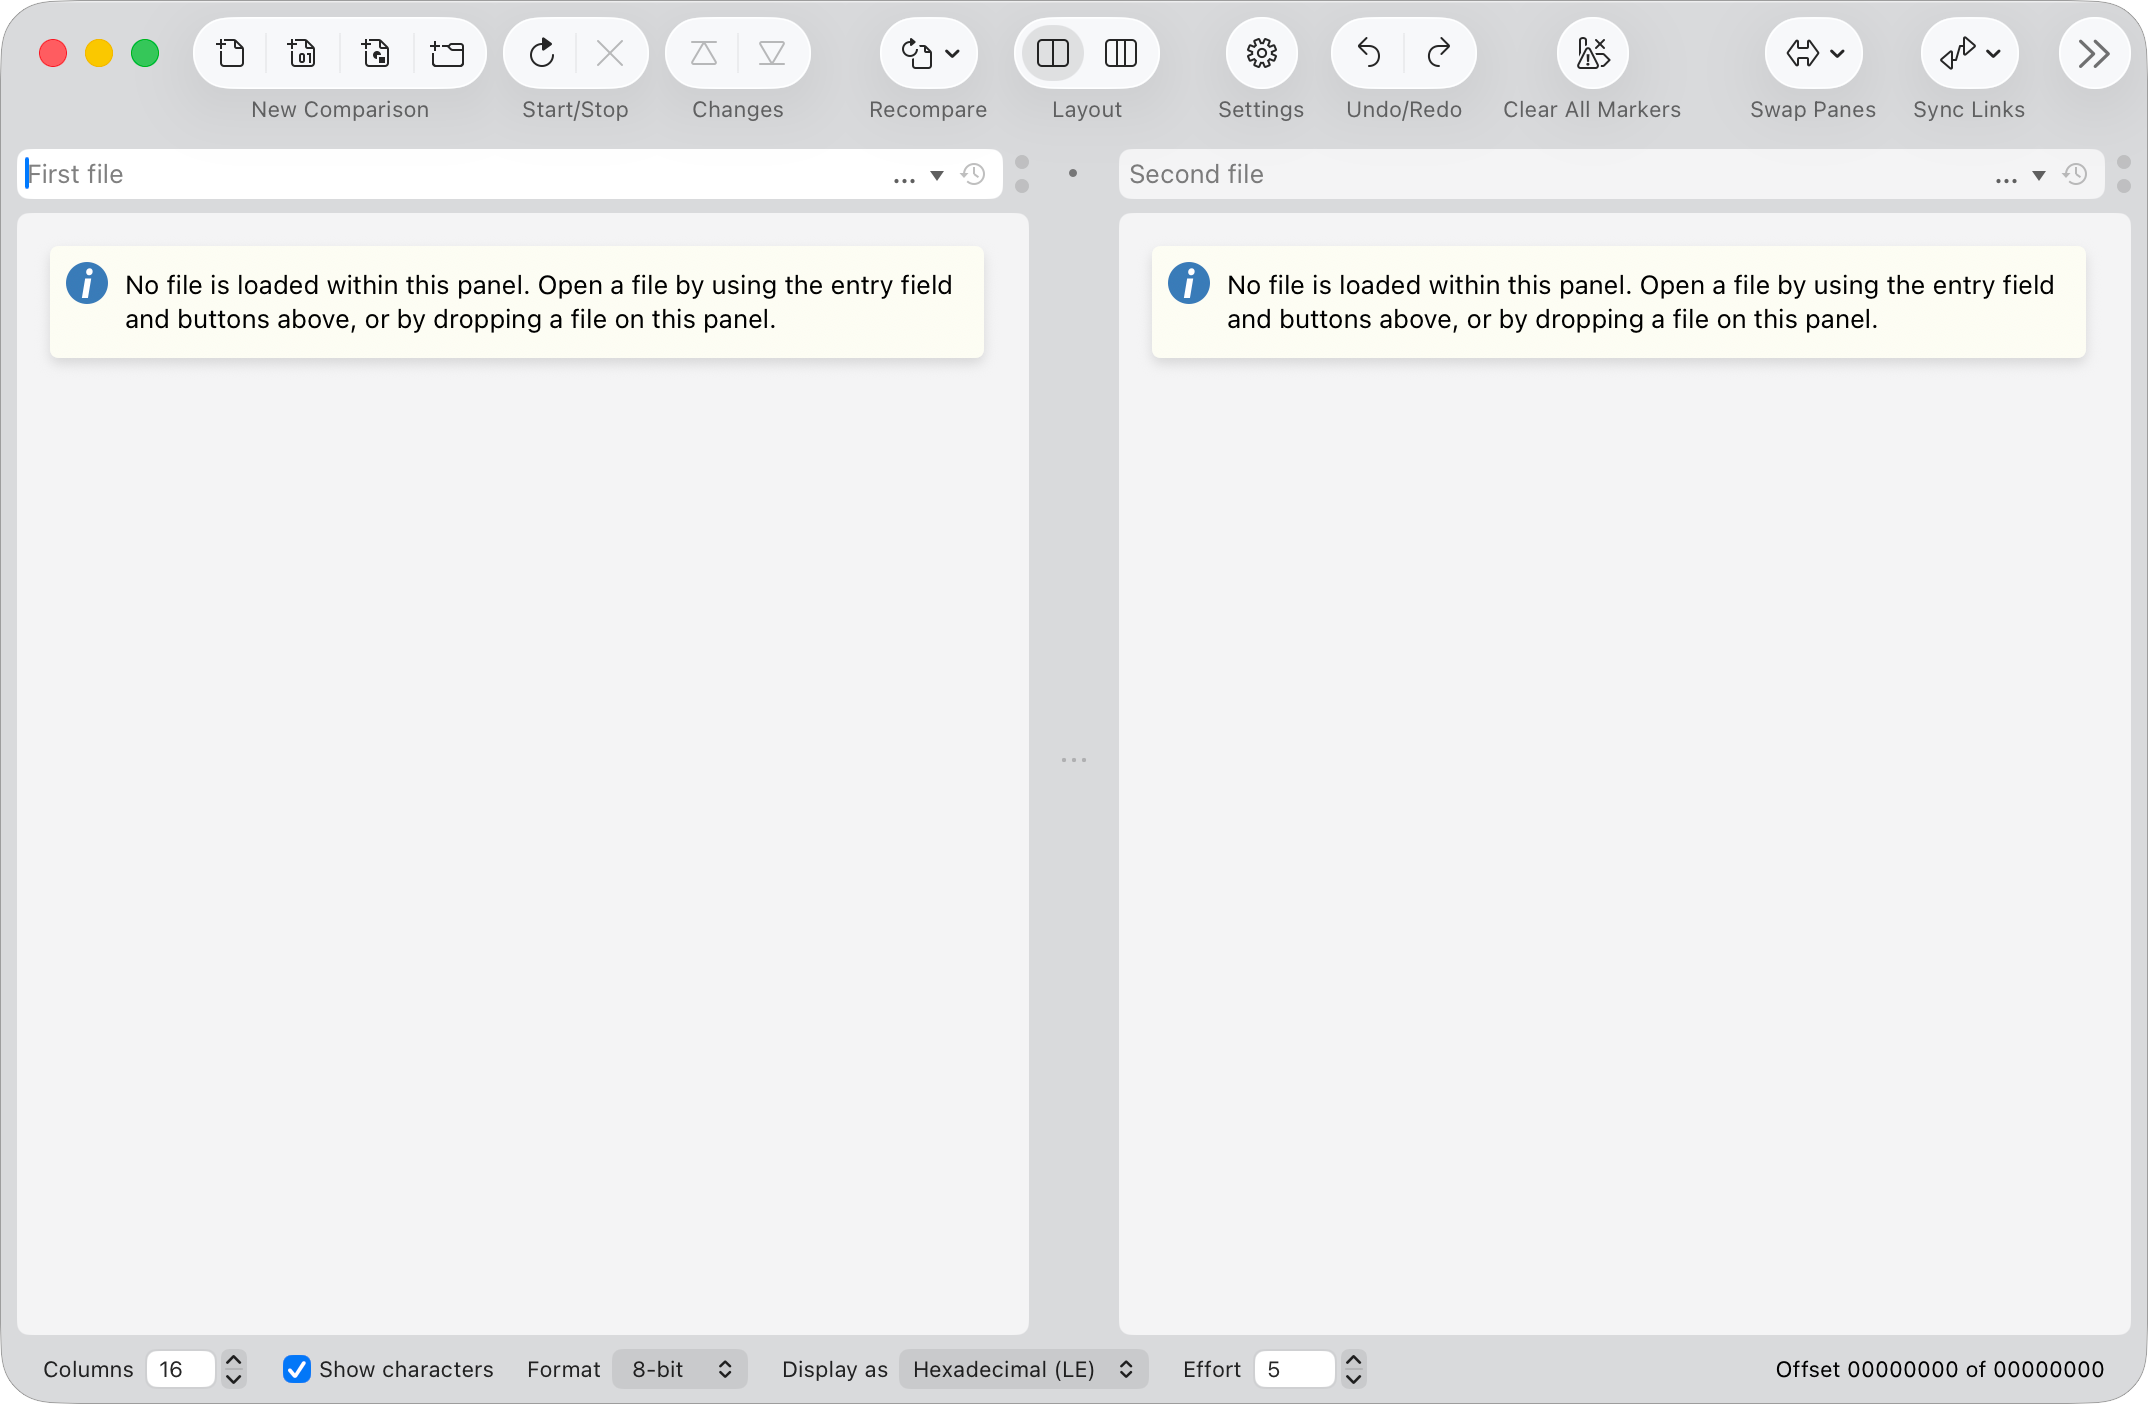
Task: Click the Effort label
Action: click(1212, 1369)
